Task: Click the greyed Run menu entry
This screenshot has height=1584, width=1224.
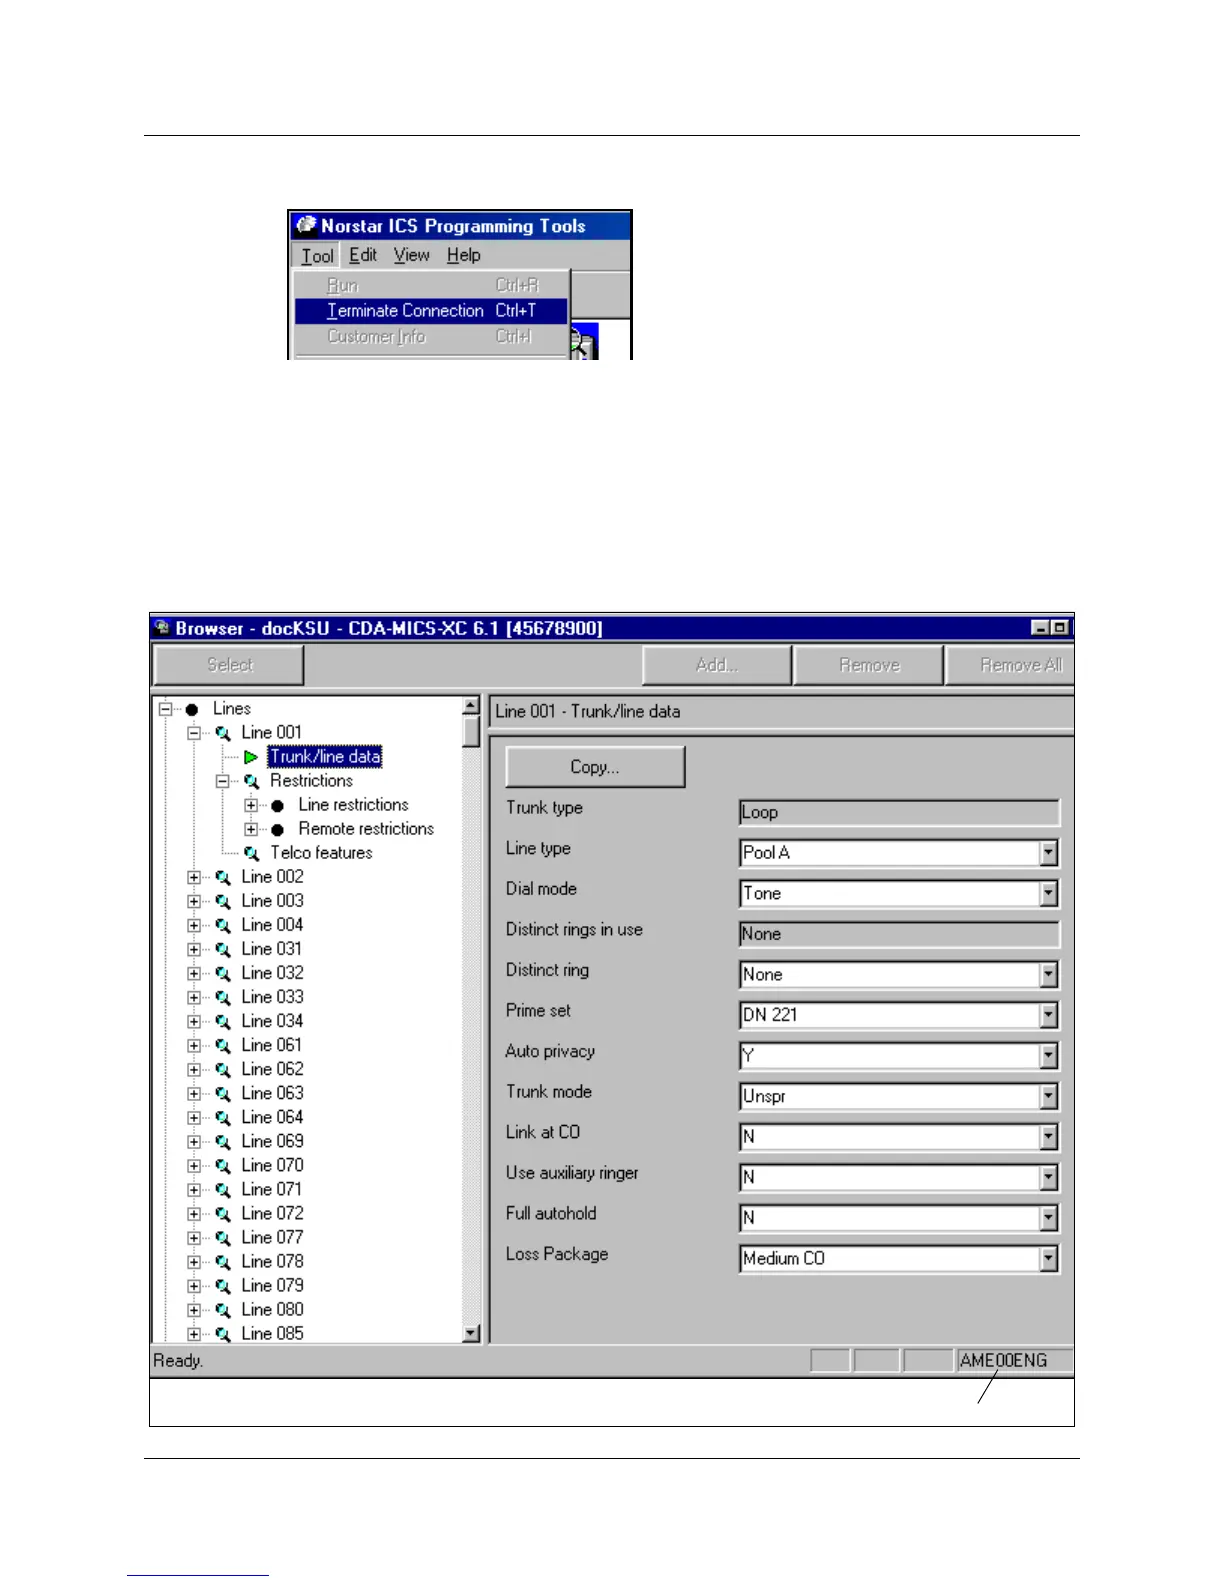Action: [431, 285]
